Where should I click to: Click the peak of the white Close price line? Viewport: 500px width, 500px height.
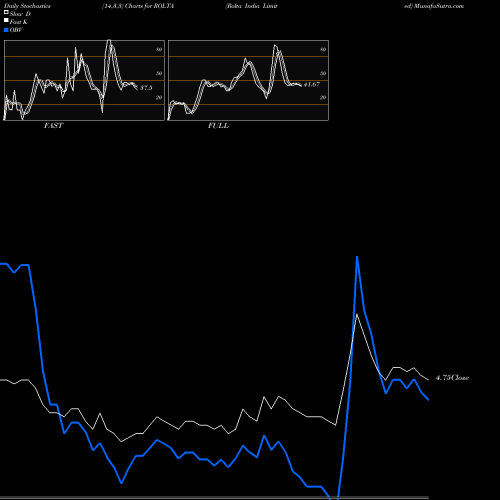(357, 314)
